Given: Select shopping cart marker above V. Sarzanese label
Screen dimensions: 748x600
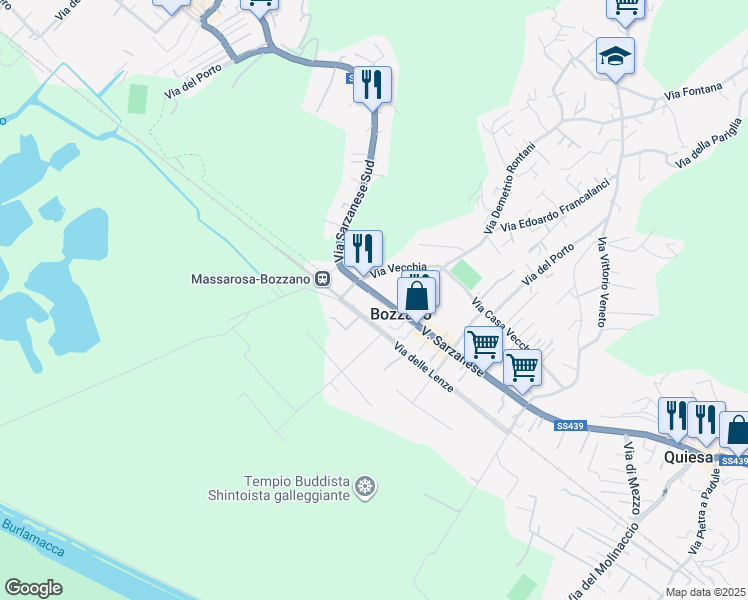Looking at the screenshot, I should [x=483, y=347].
